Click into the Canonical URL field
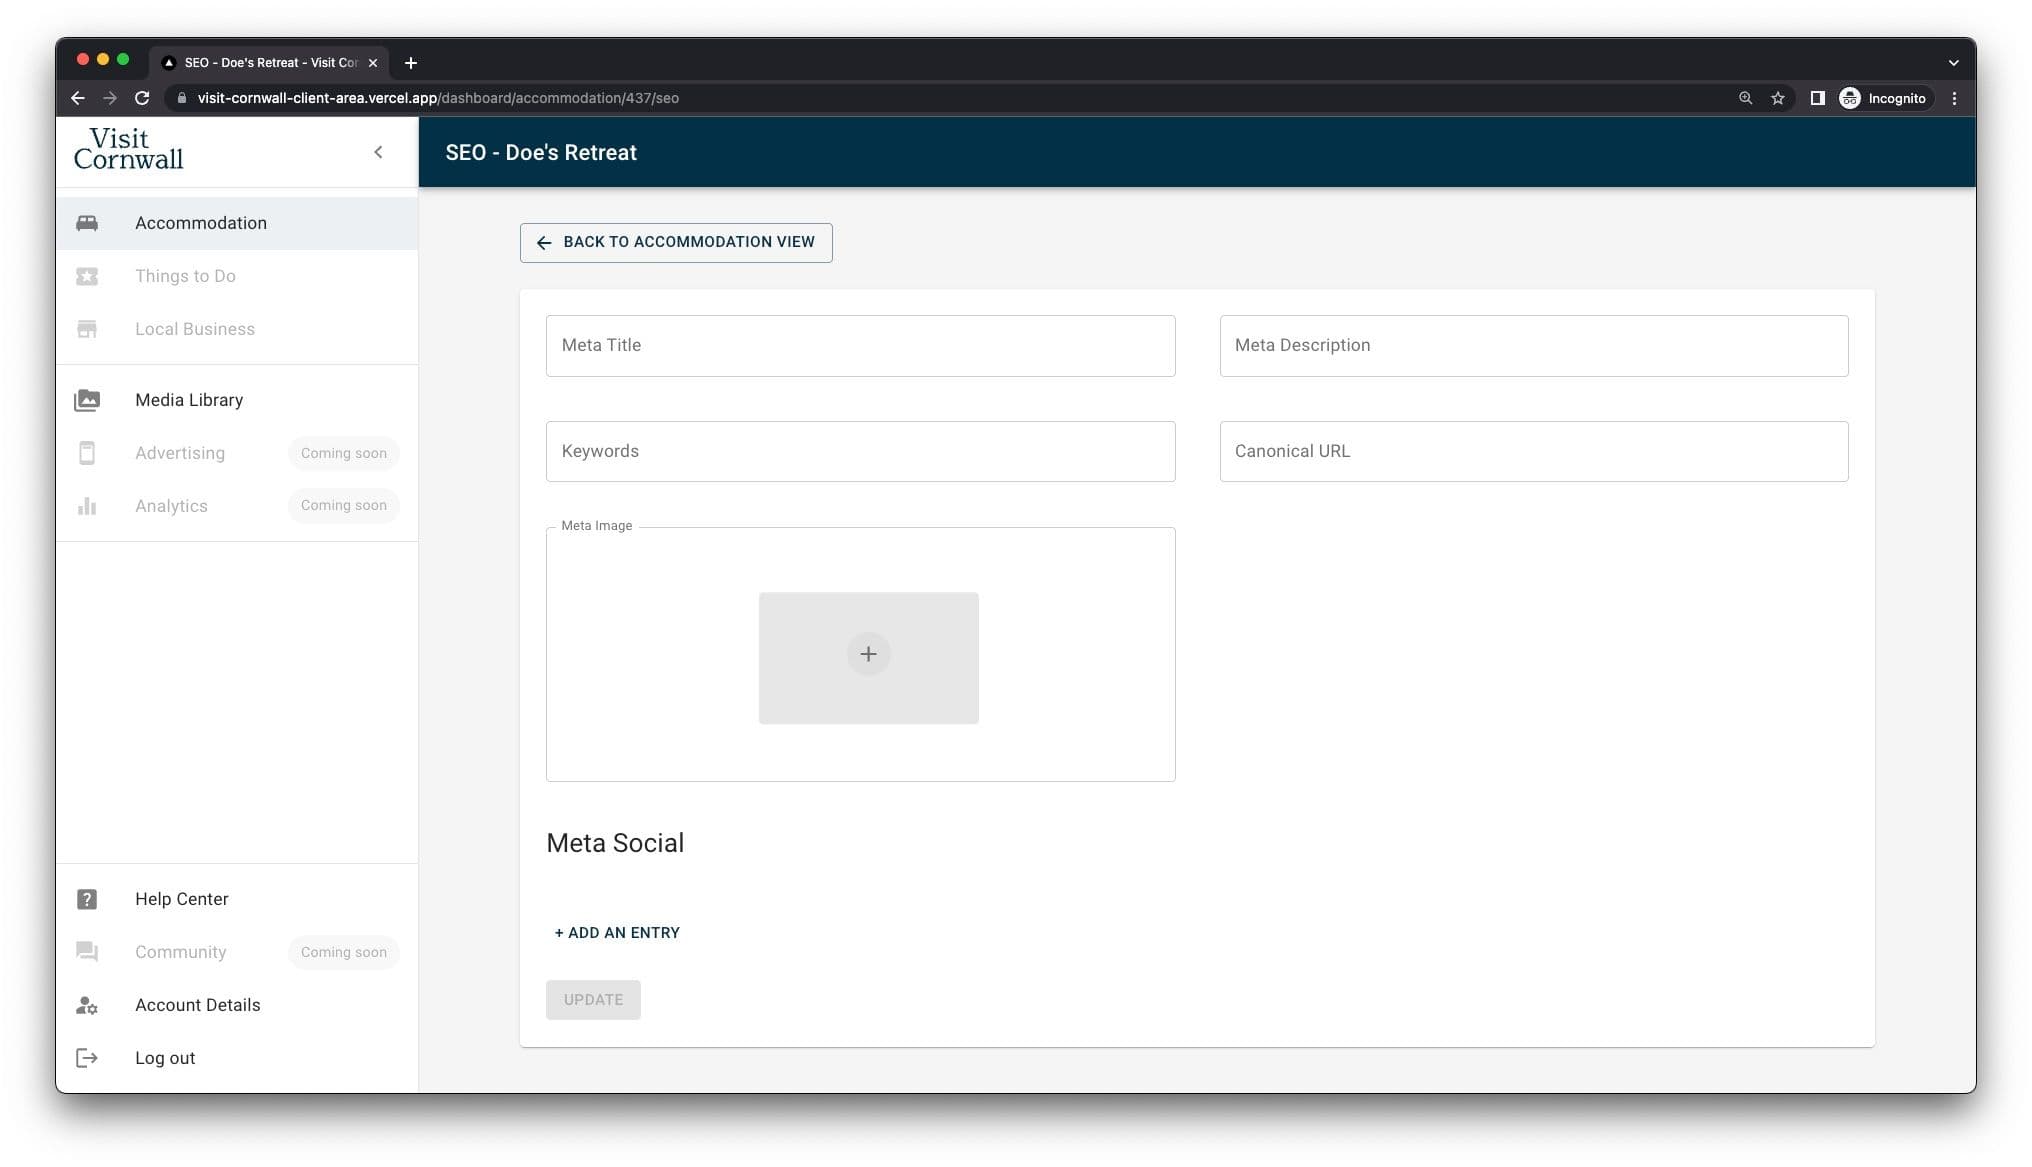This screenshot has height=1167, width=2032. 1533,451
